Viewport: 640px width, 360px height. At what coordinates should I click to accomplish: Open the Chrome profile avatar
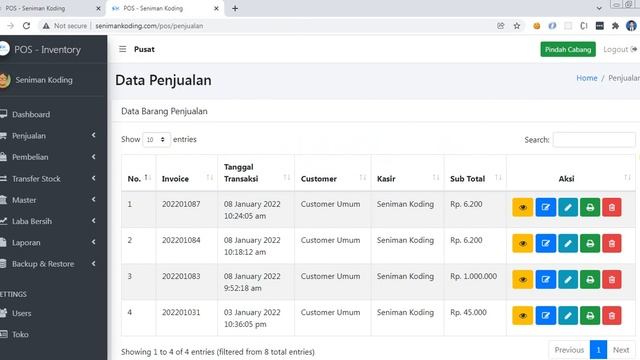coord(631,26)
